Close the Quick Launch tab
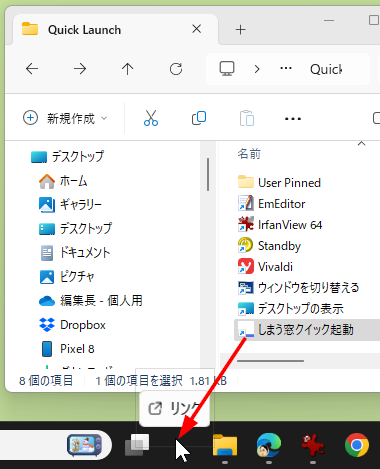This screenshot has height=469, width=380. (197, 29)
